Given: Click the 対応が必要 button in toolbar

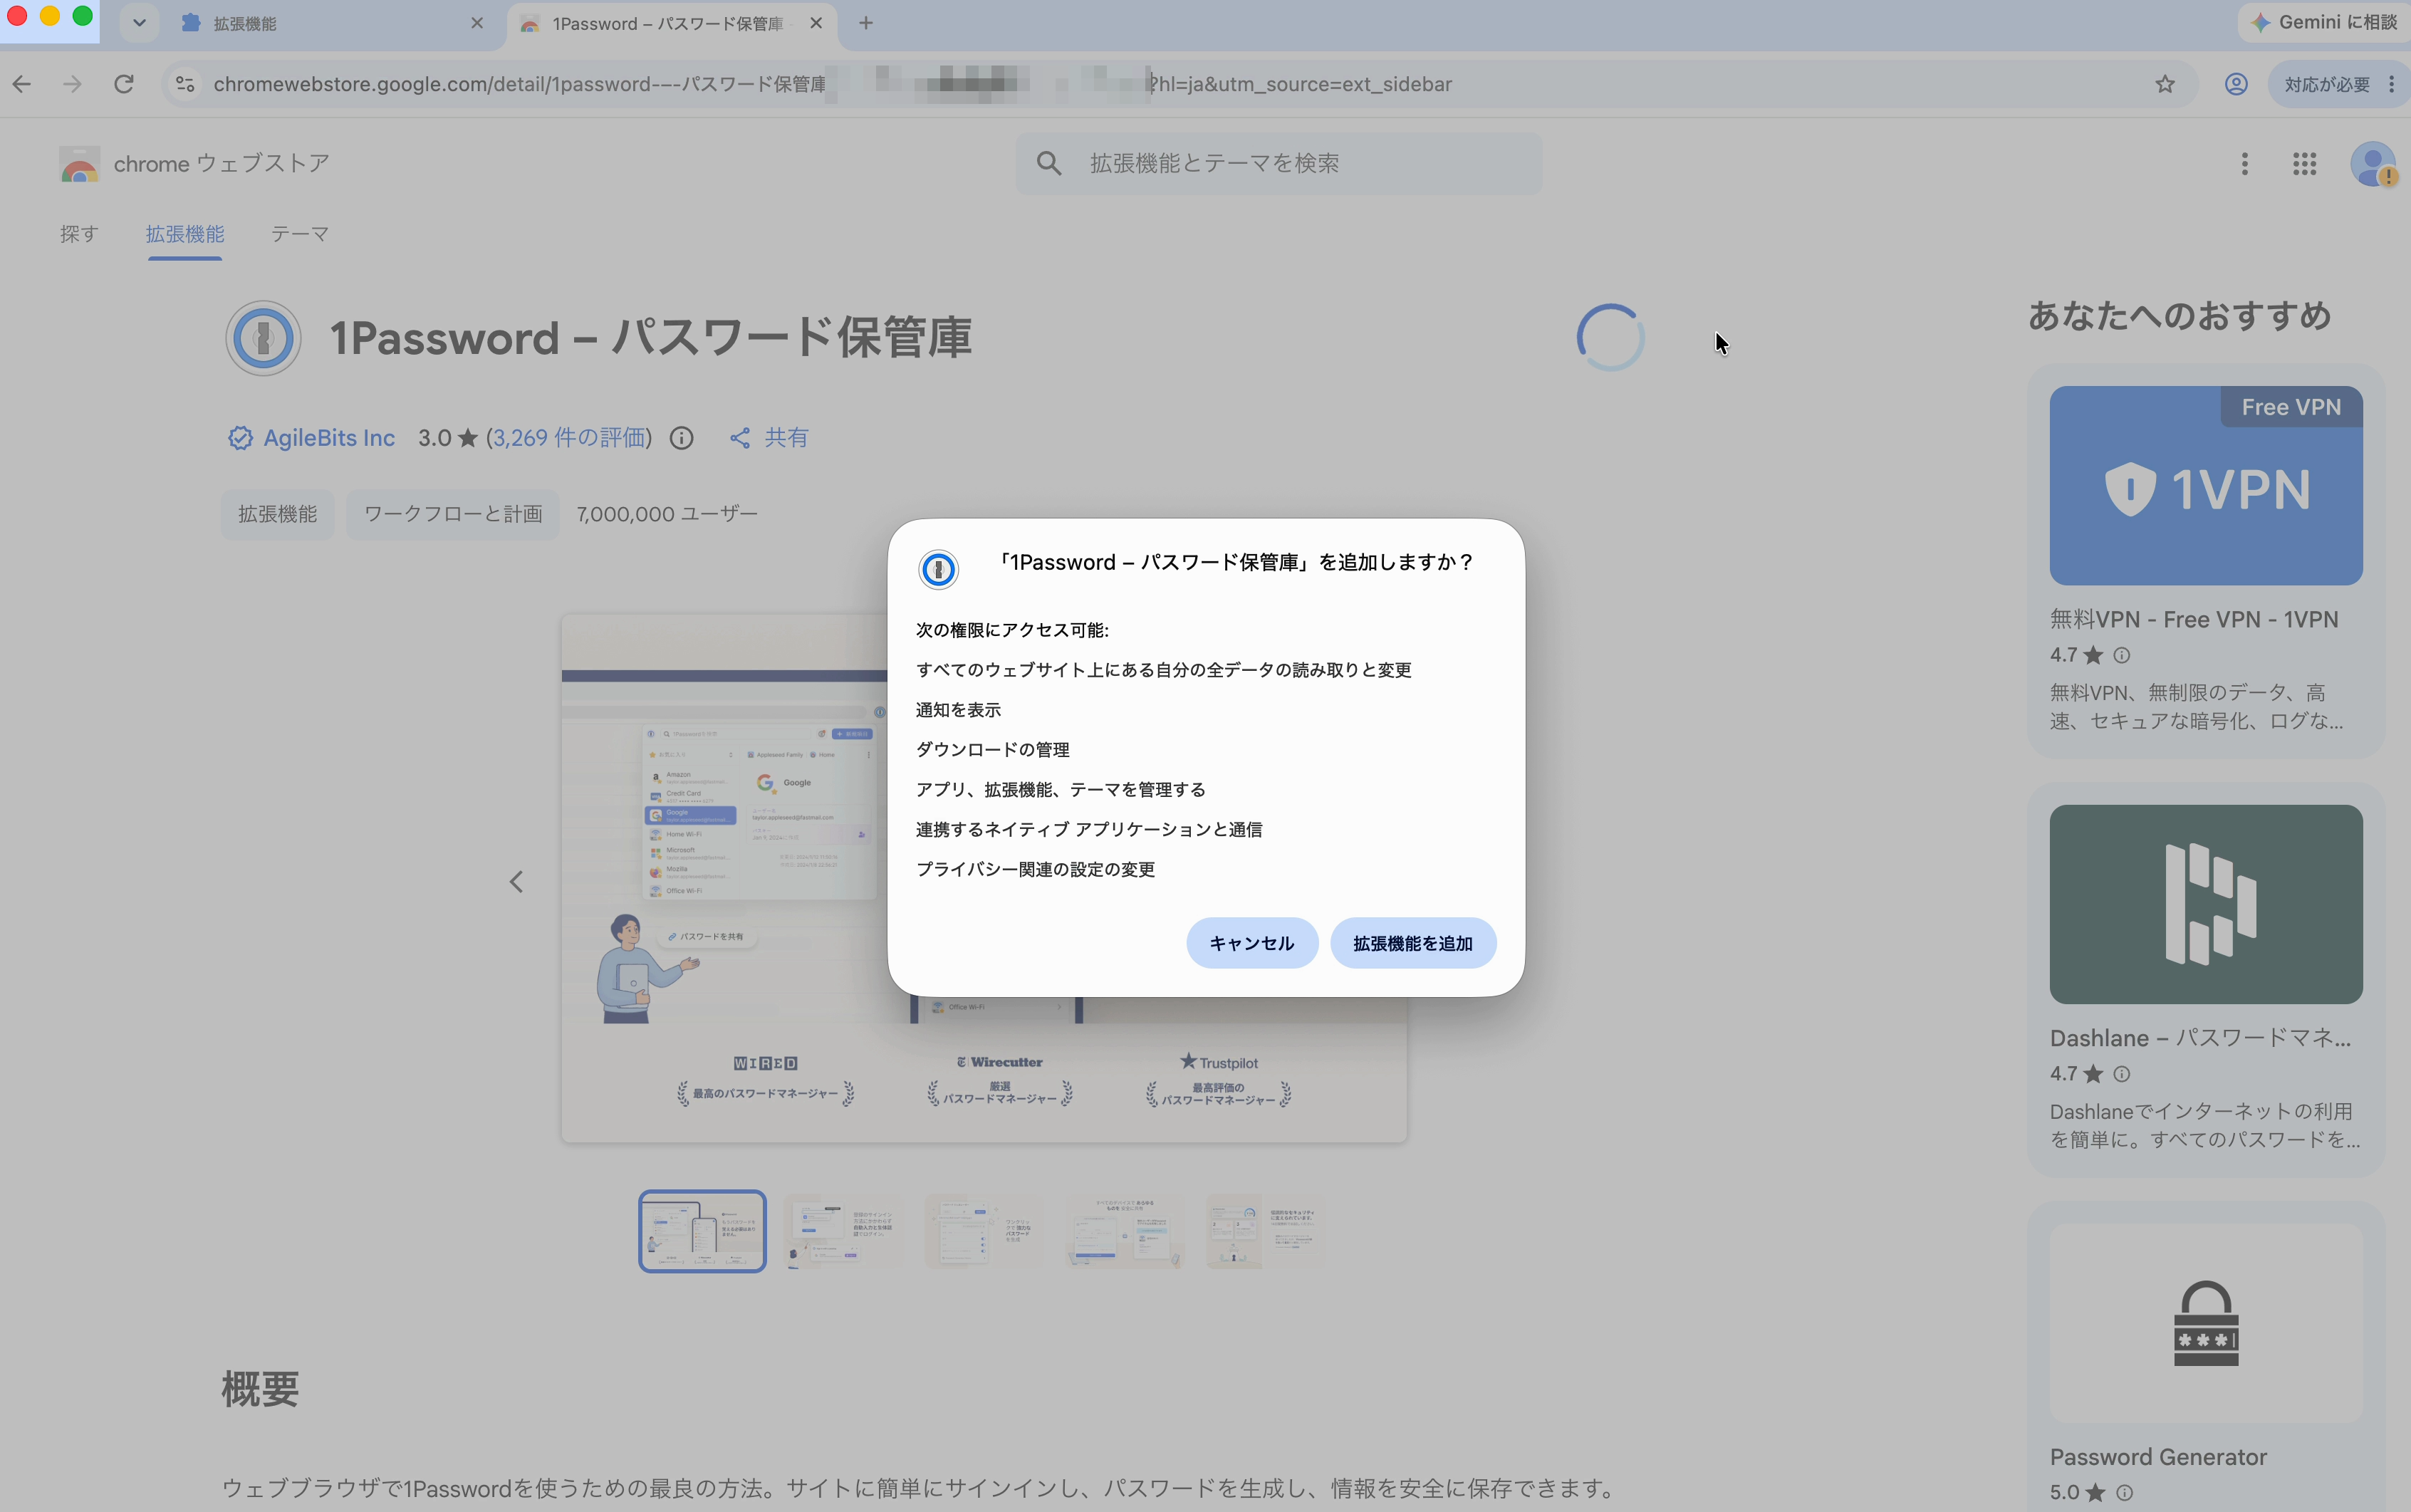Looking at the screenshot, I should [2326, 84].
